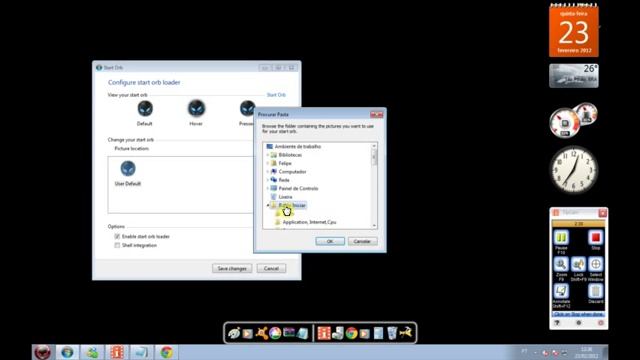Viewport: 640px width, 360px height.
Task: Select Painel de Controlo in tree
Action: pos(298,189)
